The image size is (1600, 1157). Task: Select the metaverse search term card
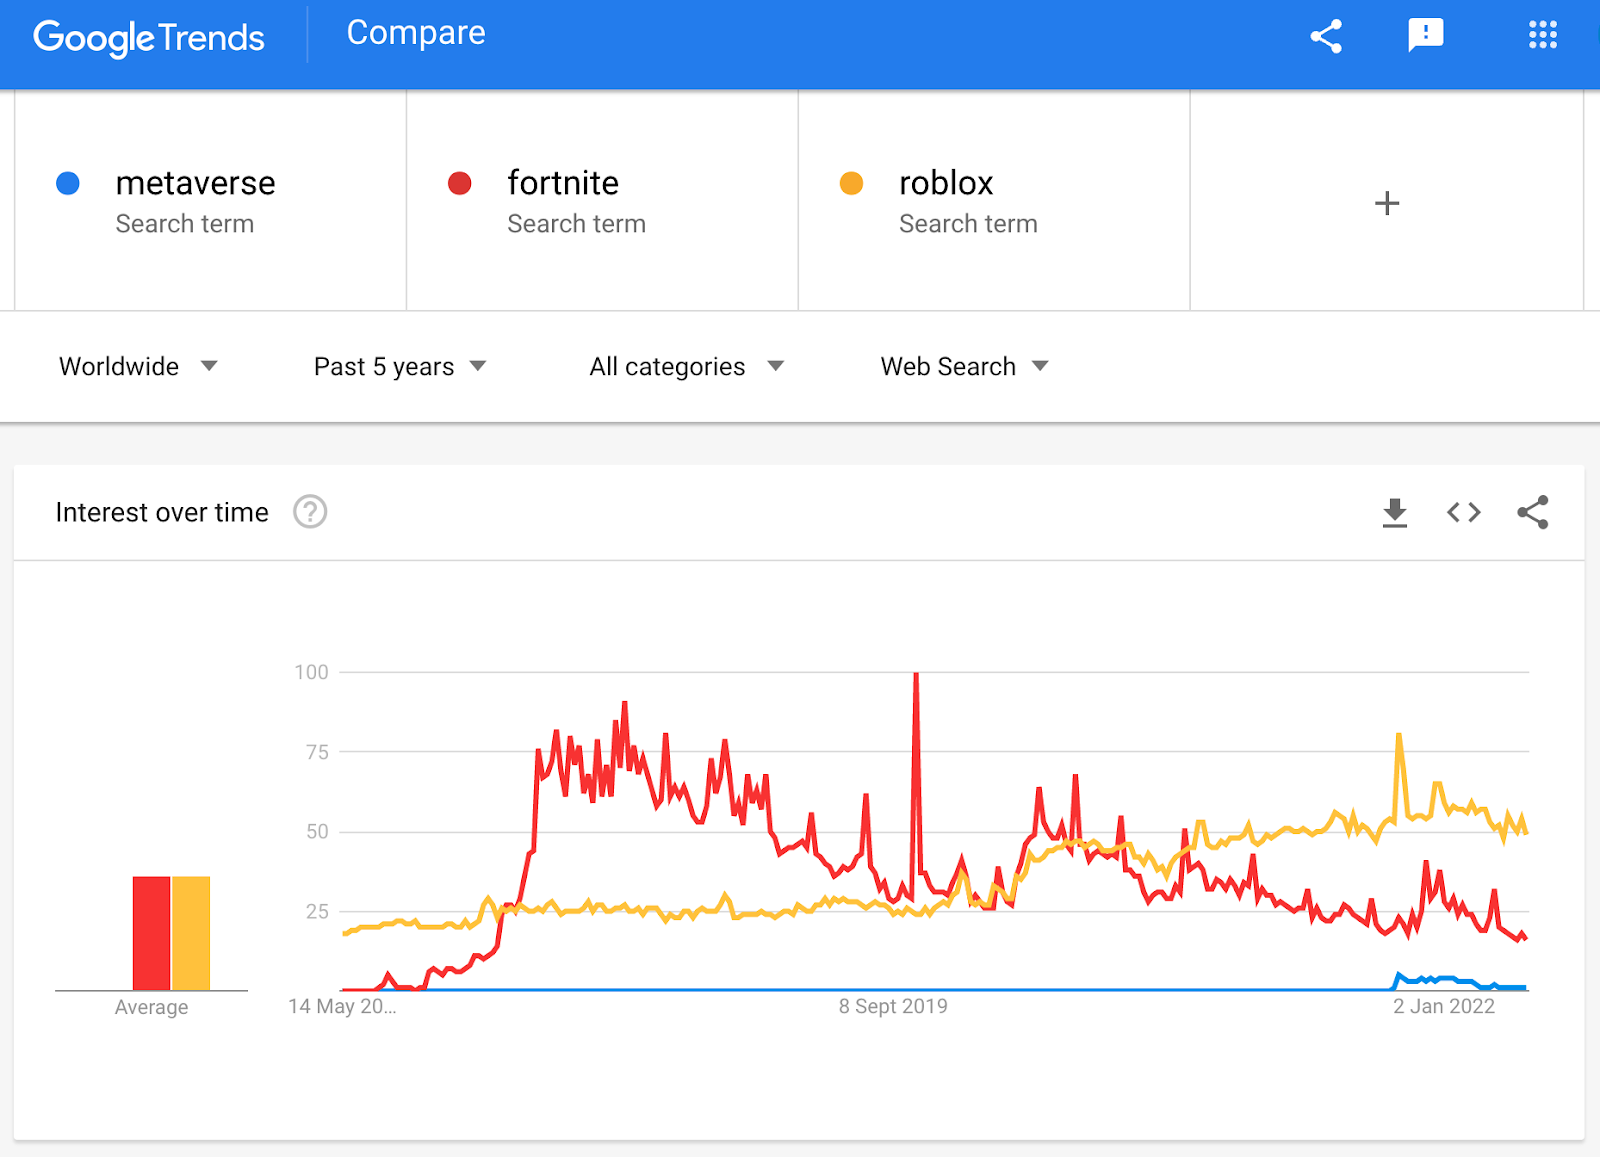click(x=211, y=200)
